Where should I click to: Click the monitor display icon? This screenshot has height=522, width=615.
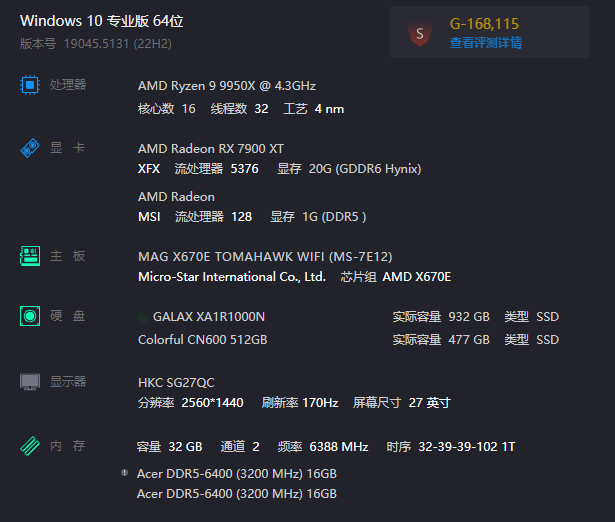tap(30, 382)
